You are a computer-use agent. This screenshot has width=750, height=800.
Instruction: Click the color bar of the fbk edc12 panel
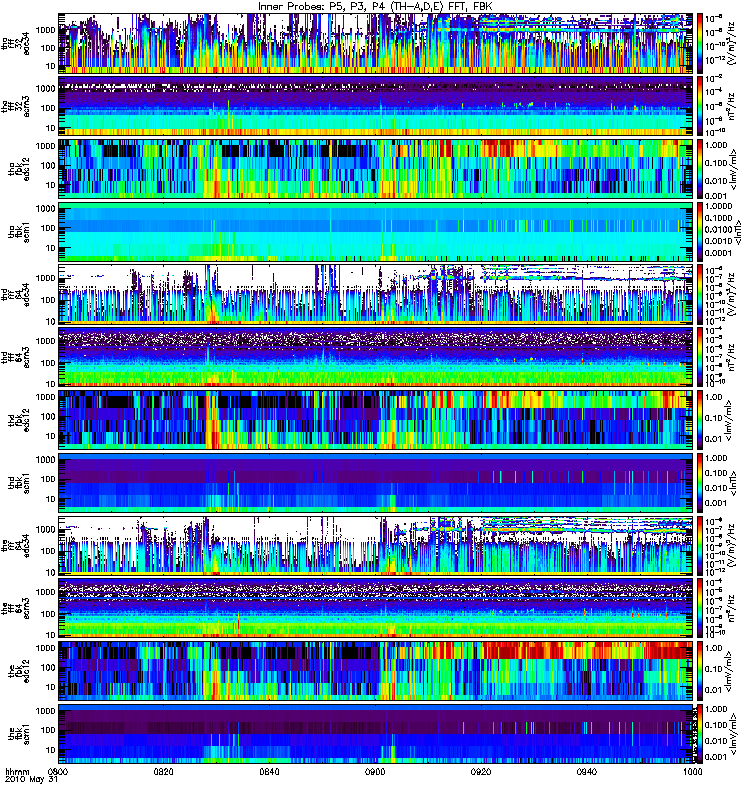click(700, 671)
